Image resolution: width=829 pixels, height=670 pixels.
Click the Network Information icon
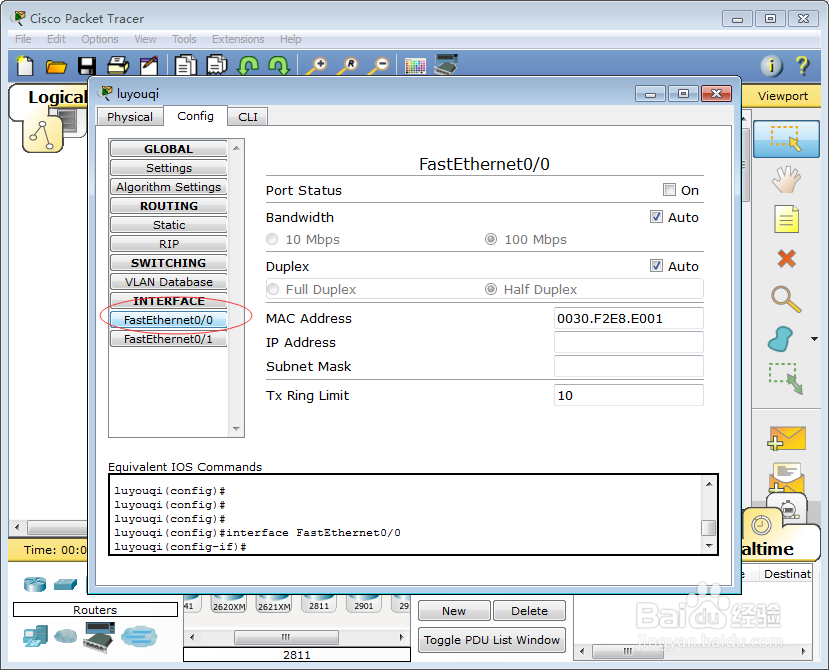pyautogui.click(x=771, y=66)
